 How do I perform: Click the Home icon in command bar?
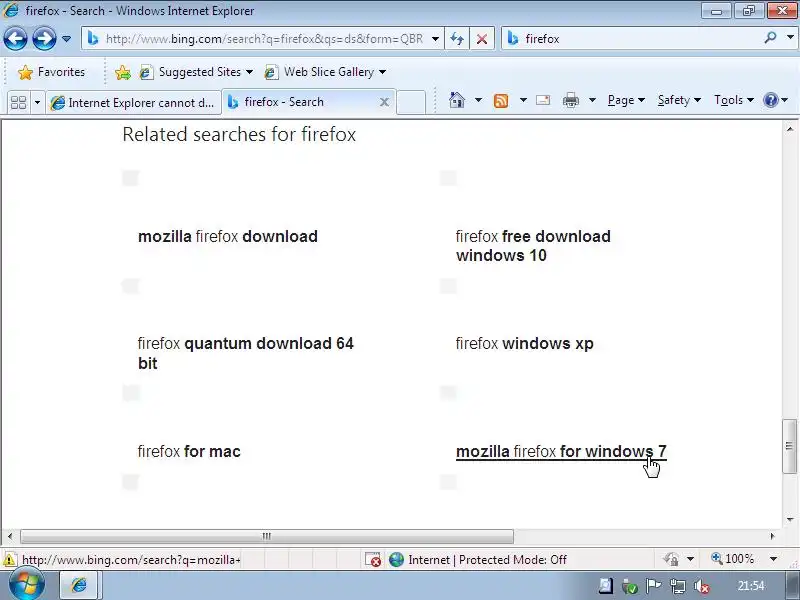[x=457, y=100]
